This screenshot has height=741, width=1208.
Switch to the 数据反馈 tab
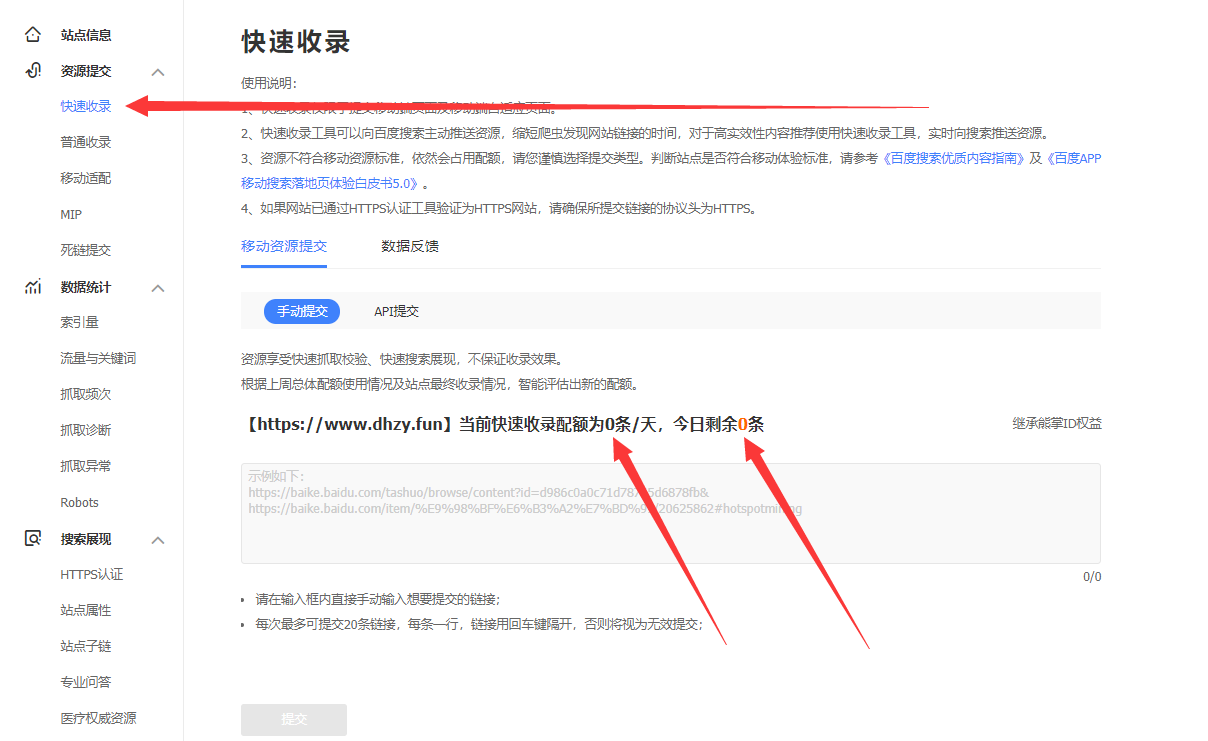tap(409, 246)
